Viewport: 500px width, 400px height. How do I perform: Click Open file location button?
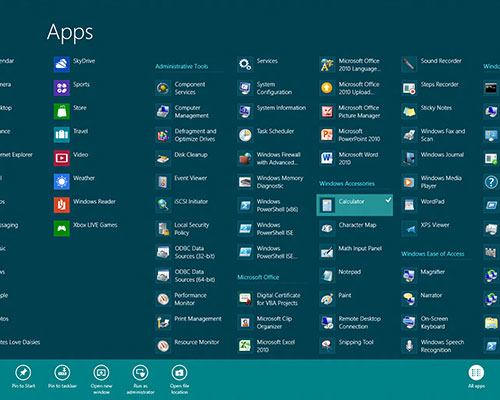179,380
